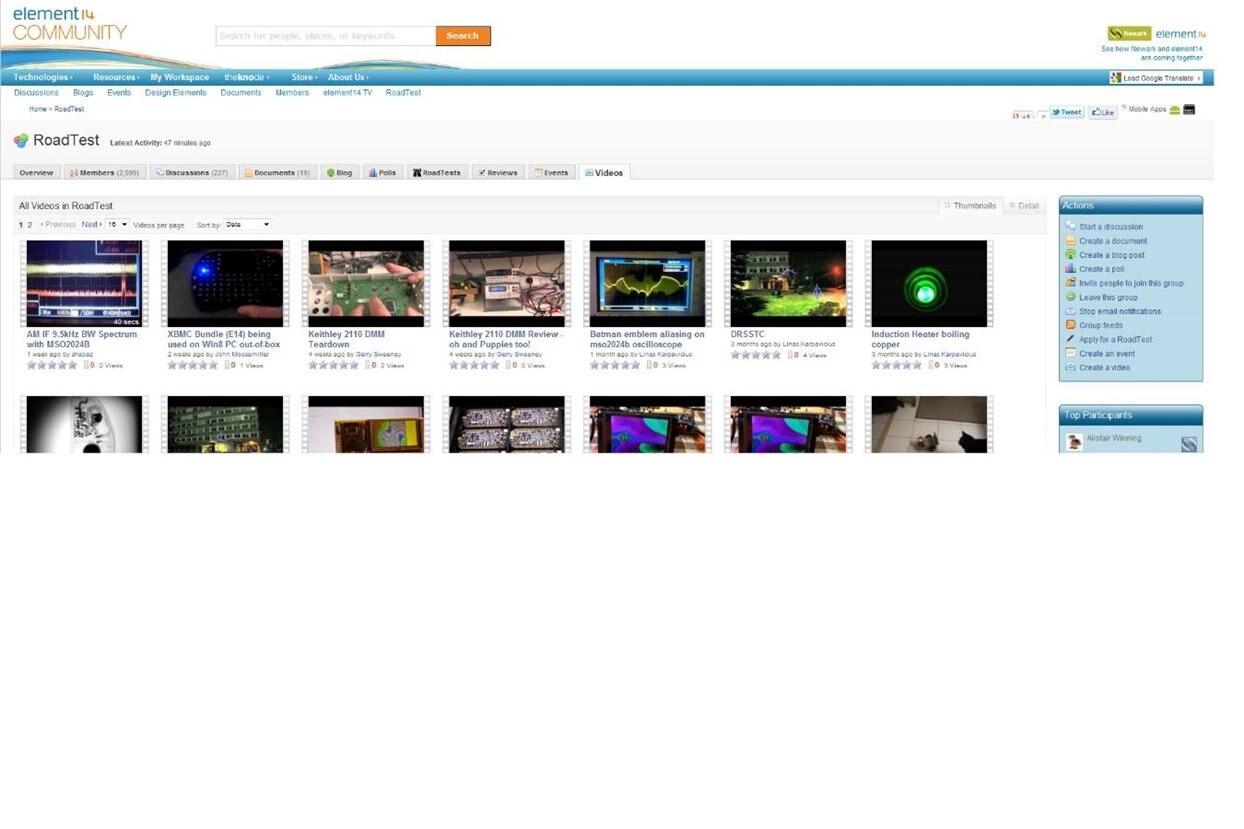Go to videos page 2
This screenshot has height=829, width=1244.
tap(30, 225)
